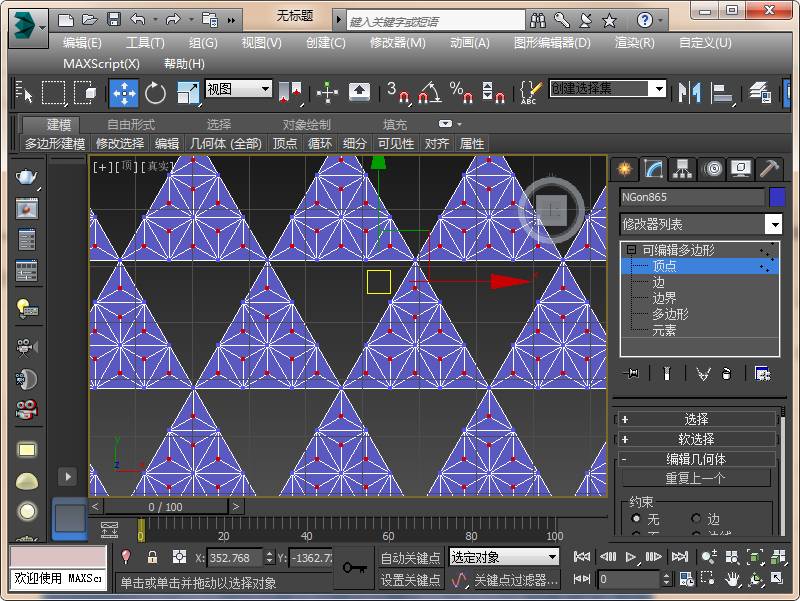This screenshot has height=601, width=800.
Task: Click the Align tool icon
Action: tap(722, 93)
